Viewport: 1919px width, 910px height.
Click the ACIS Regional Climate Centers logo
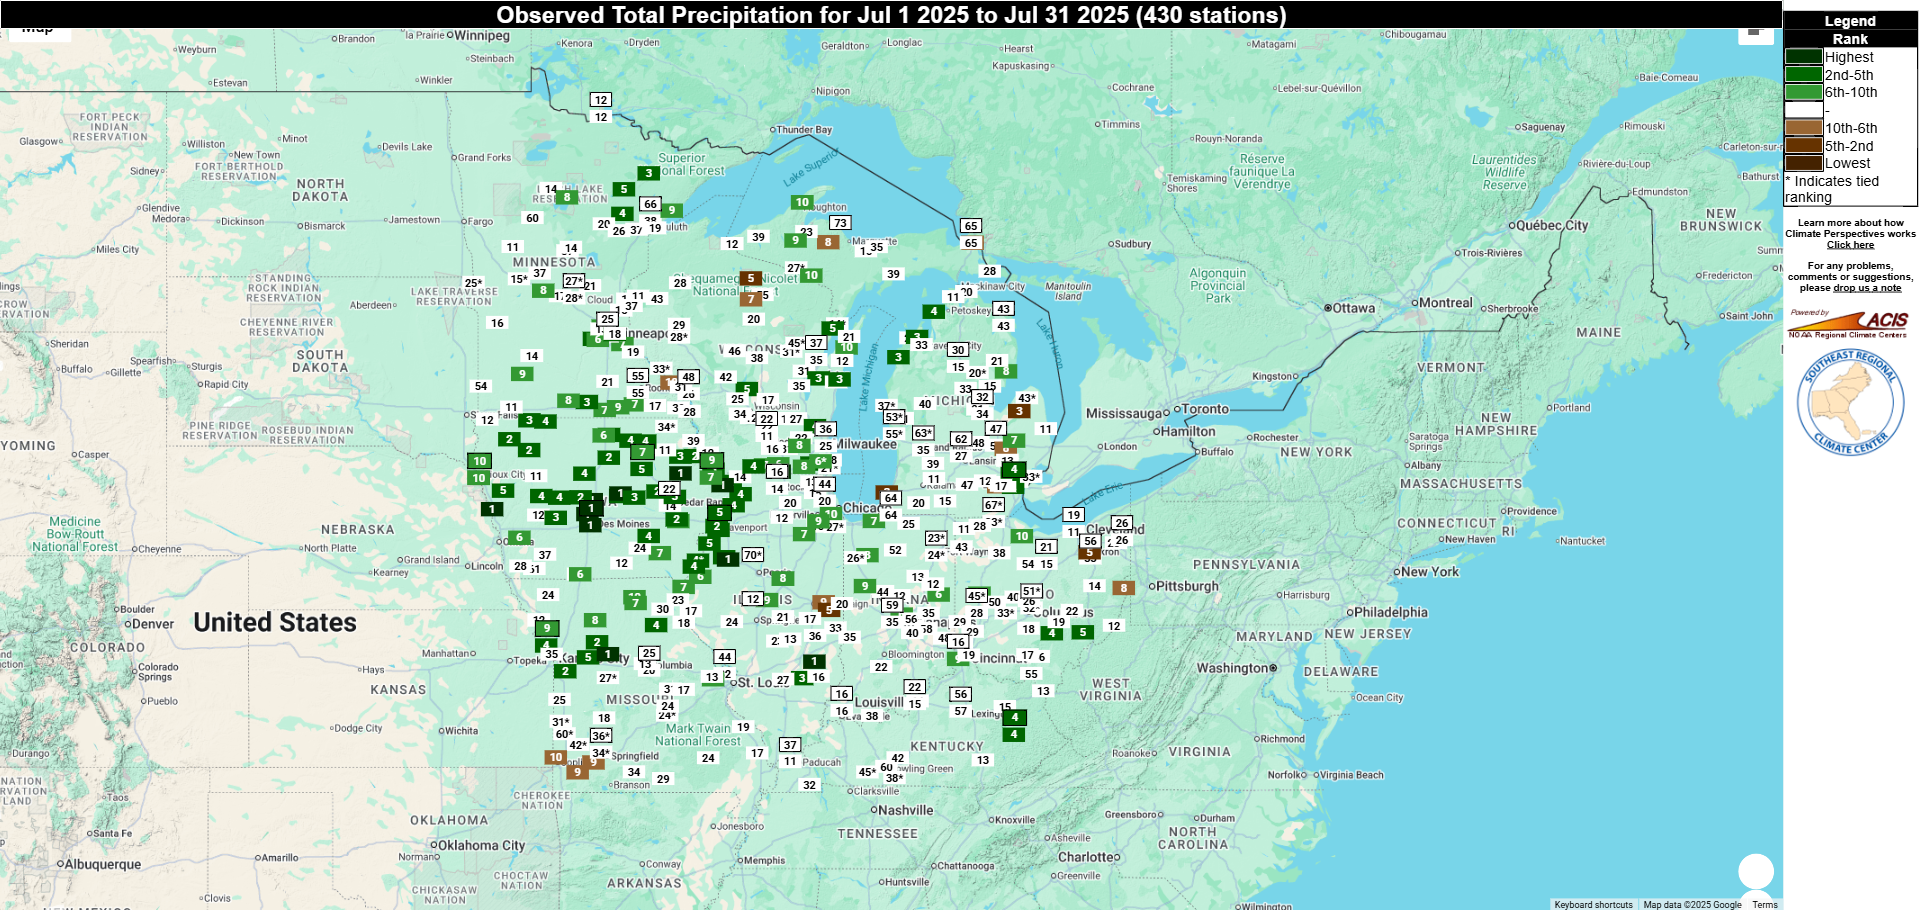tap(1849, 324)
